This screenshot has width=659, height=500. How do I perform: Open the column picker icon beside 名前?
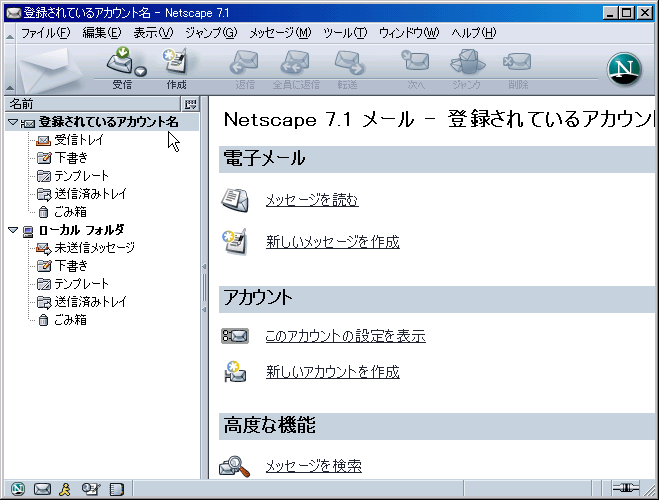click(x=190, y=104)
